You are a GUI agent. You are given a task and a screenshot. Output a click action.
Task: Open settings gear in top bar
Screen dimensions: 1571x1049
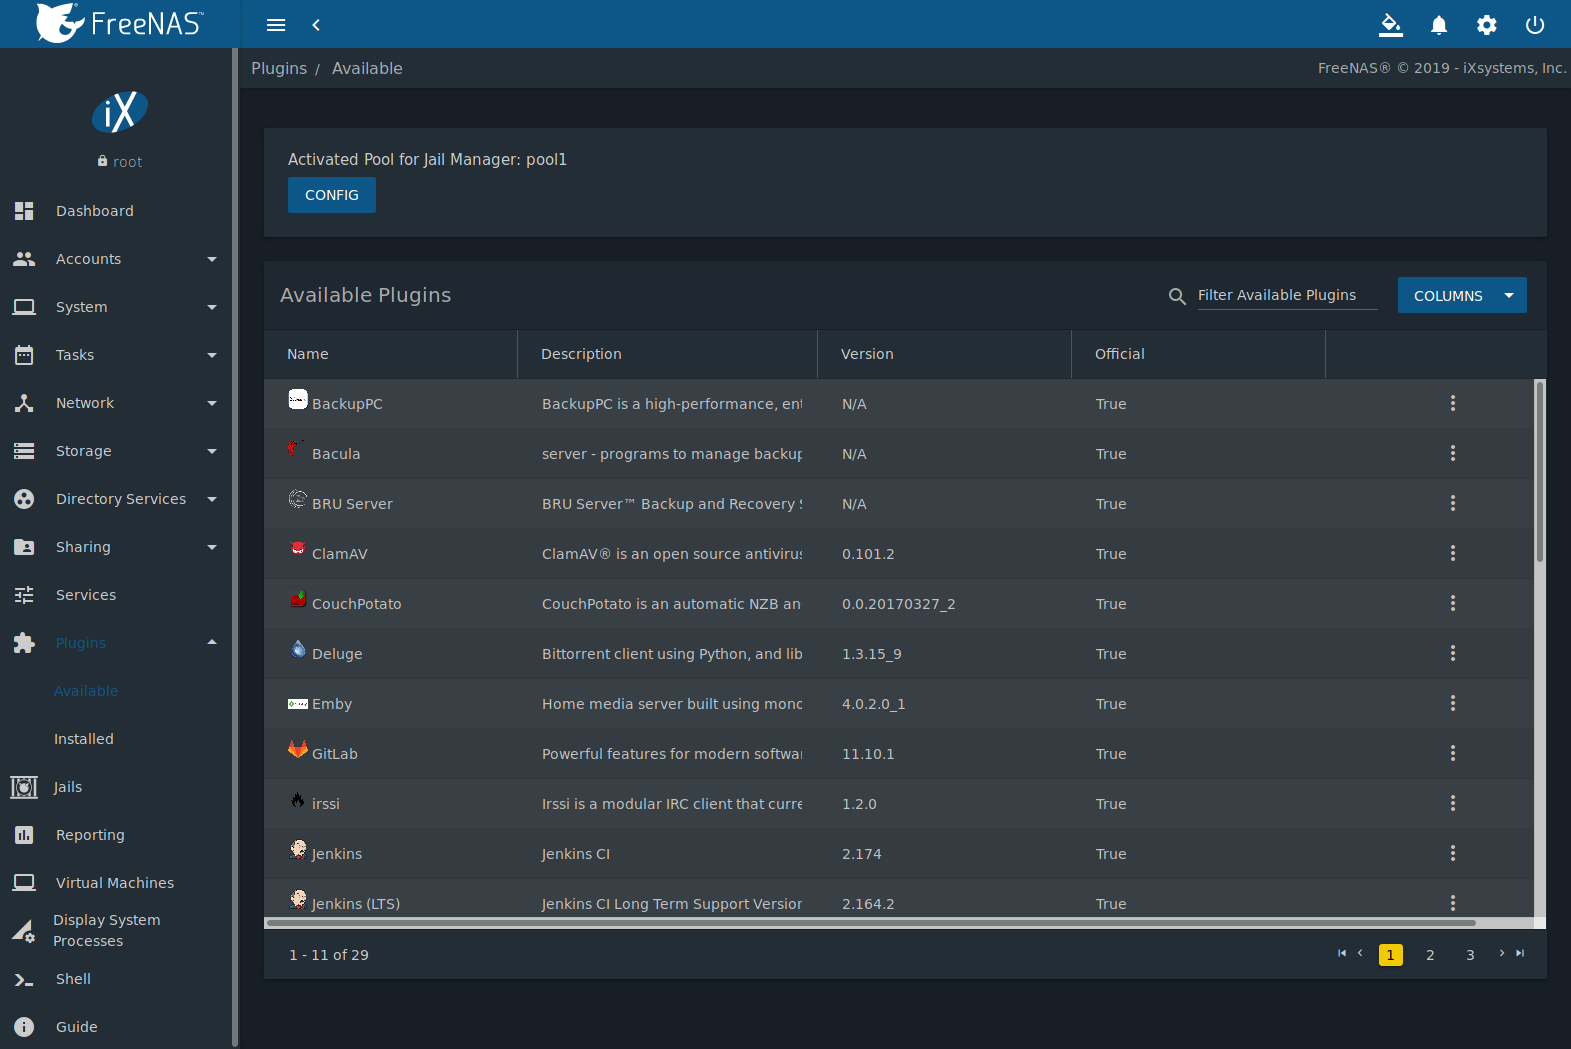[x=1487, y=25]
